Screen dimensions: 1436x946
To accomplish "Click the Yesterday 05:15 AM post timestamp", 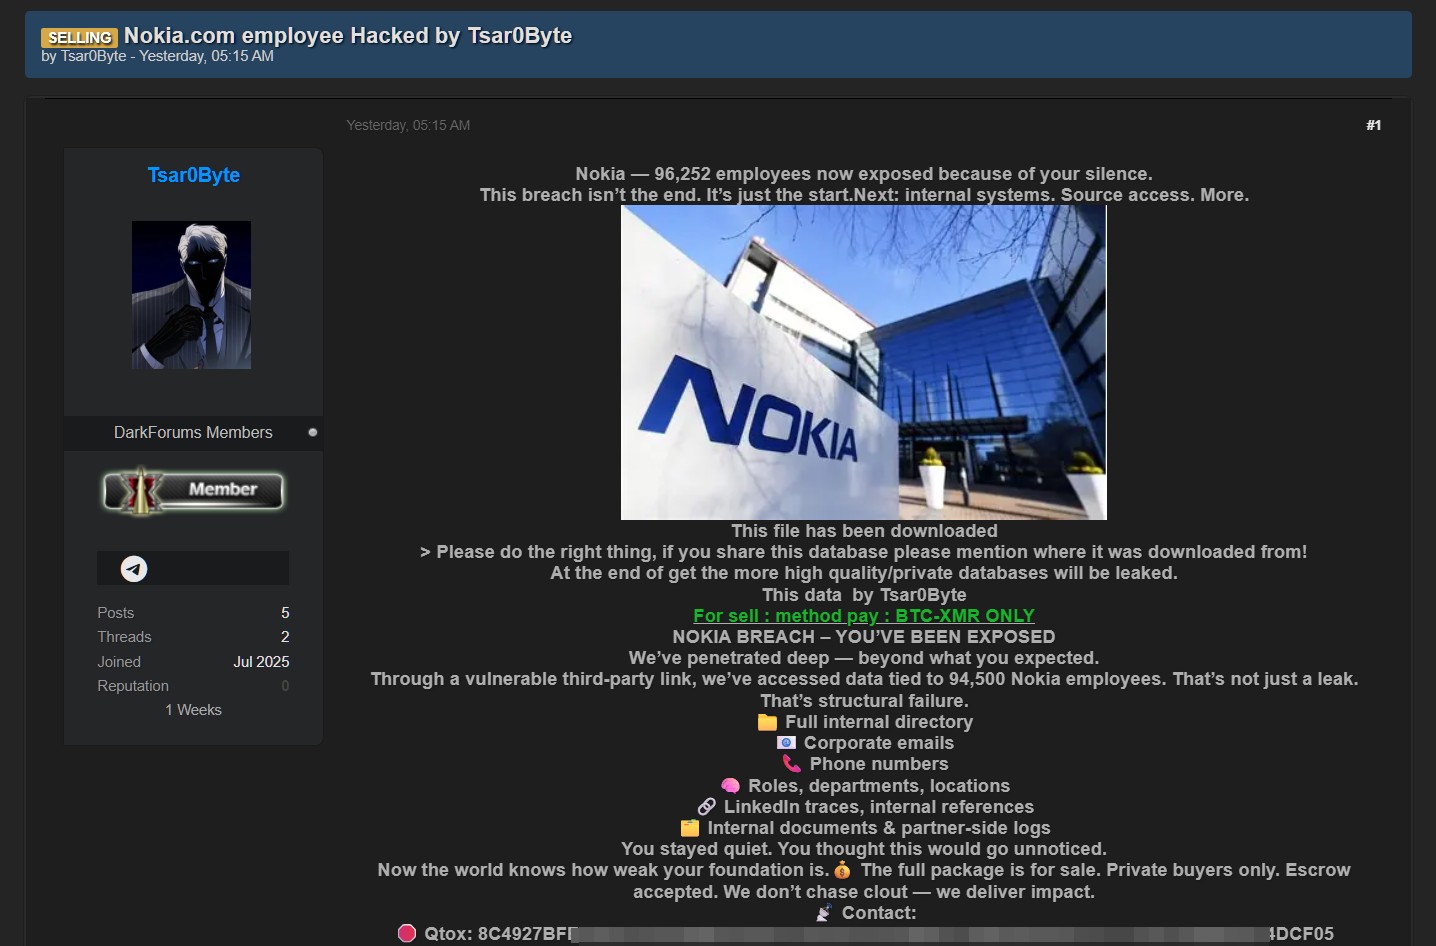I will tap(408, 125).
